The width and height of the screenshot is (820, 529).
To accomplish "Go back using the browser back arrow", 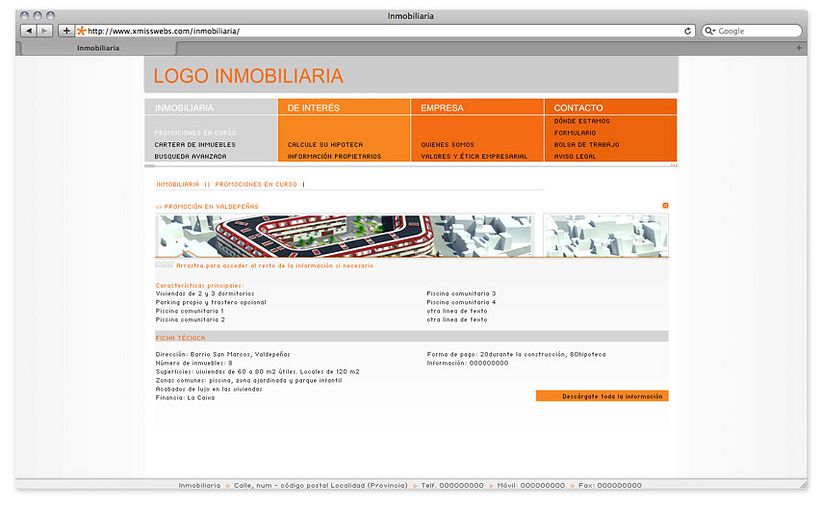I will tap(29, 31).
